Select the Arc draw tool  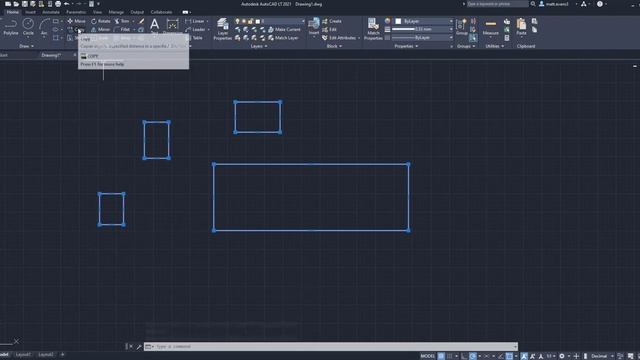point(44,27)
